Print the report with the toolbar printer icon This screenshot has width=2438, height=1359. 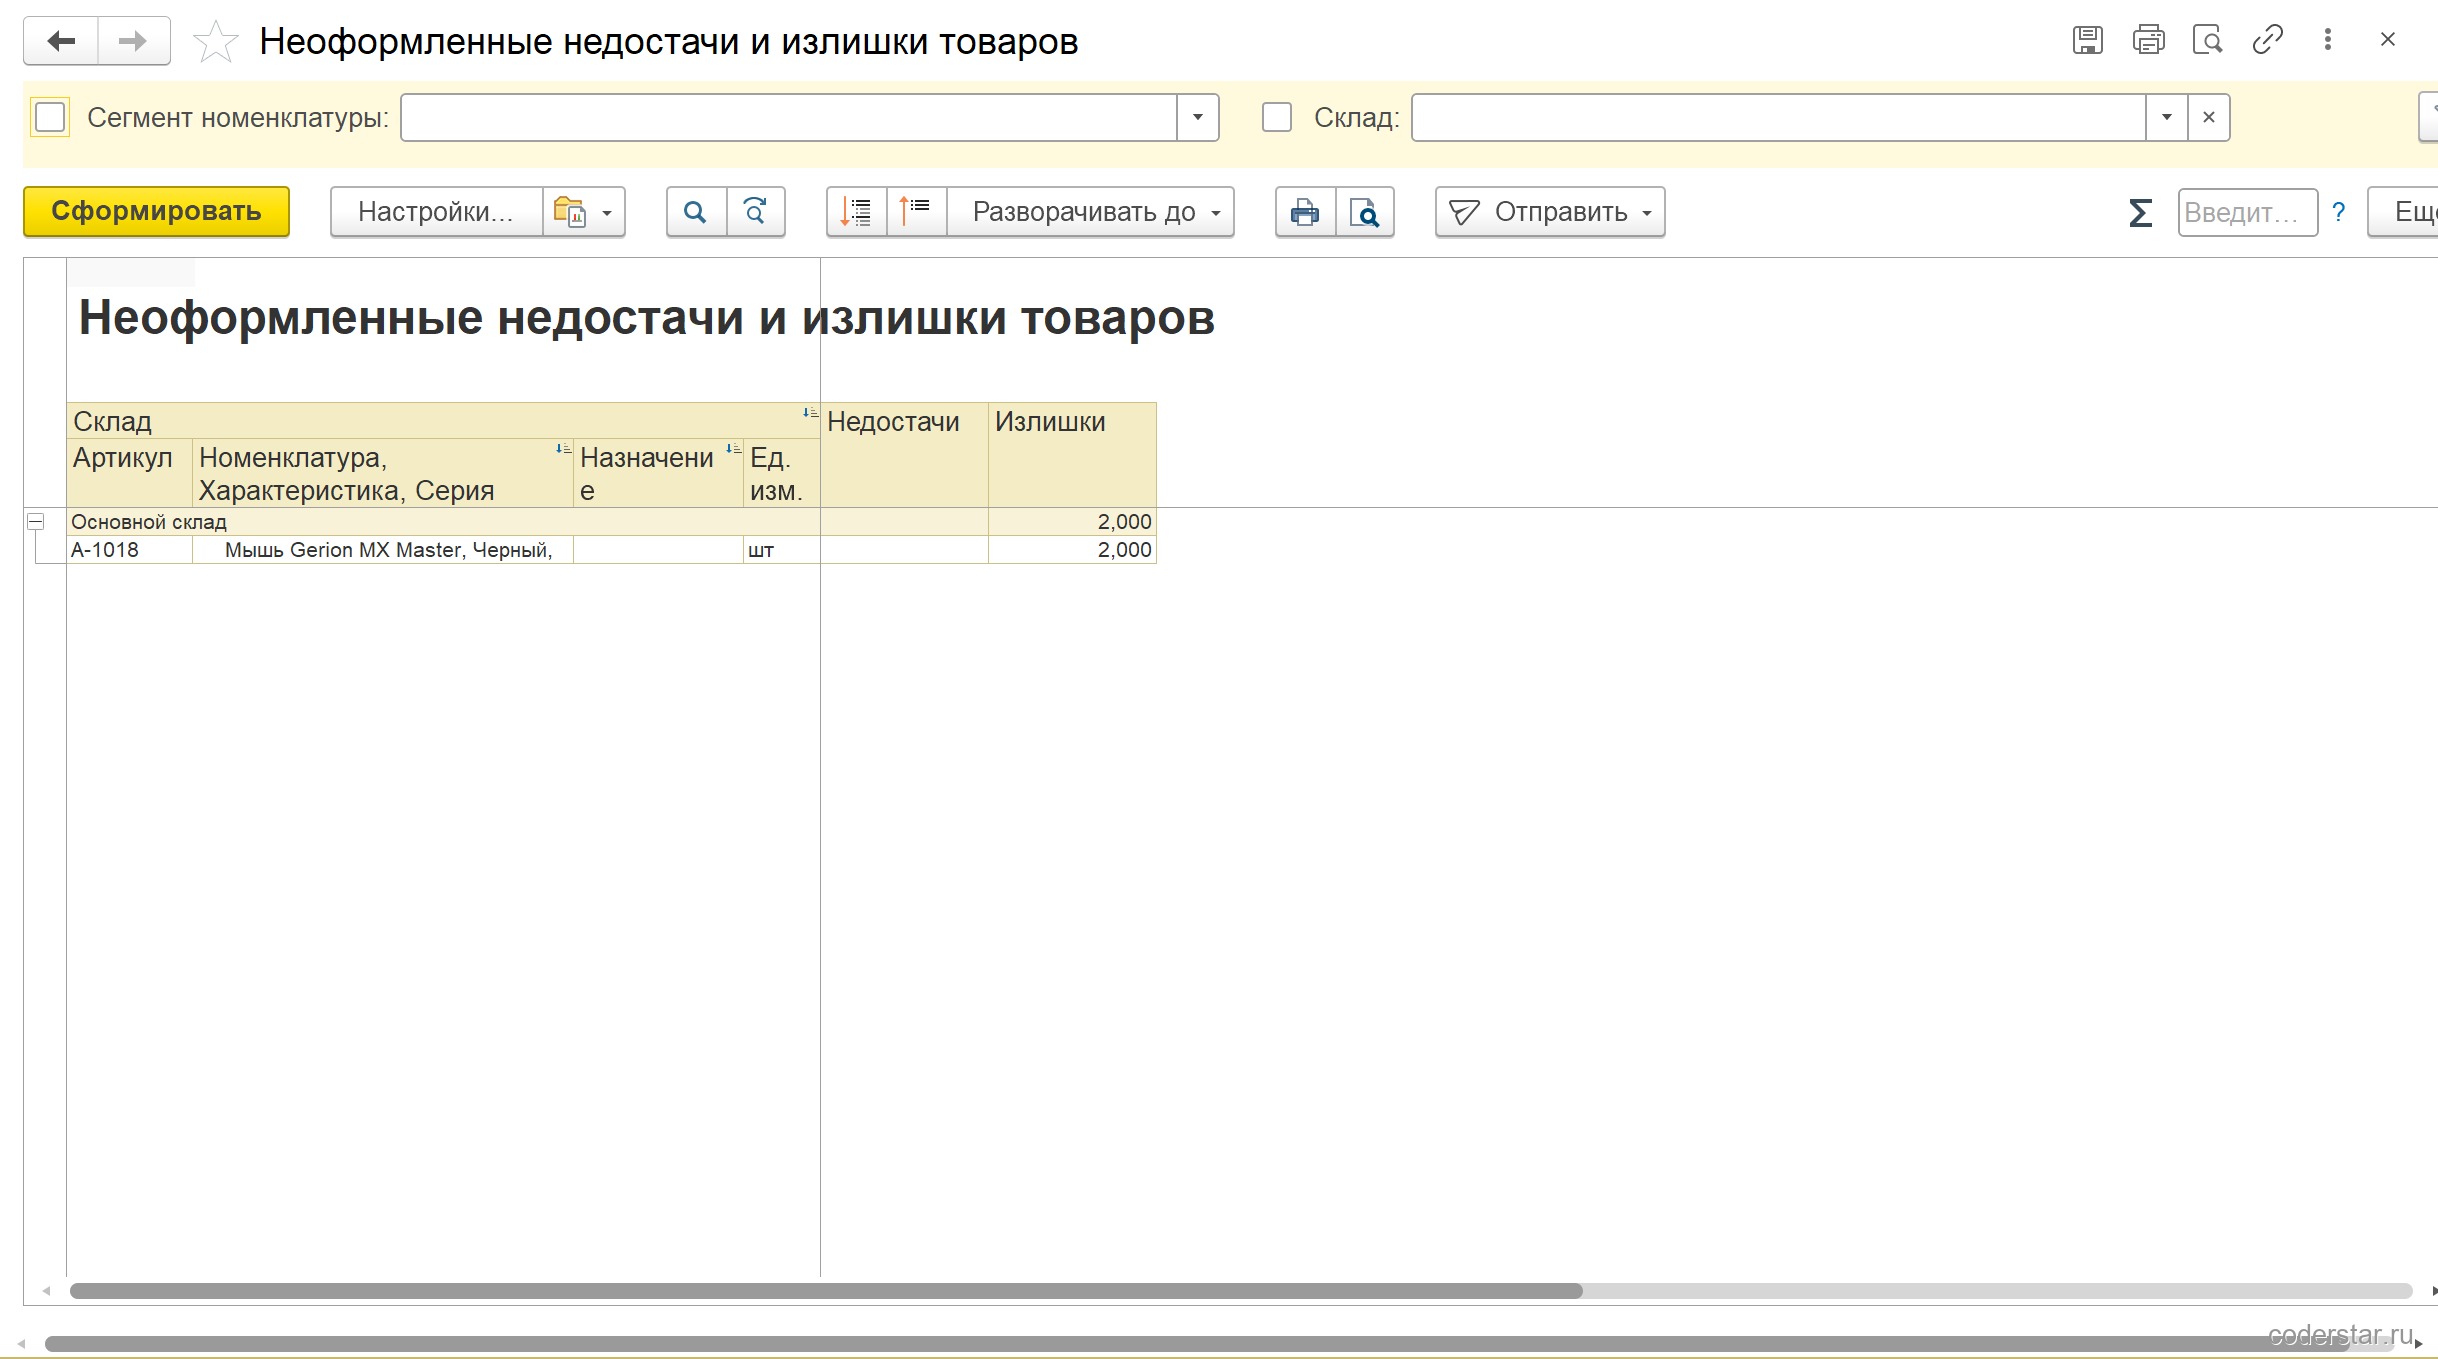(x=1305, y=212)
